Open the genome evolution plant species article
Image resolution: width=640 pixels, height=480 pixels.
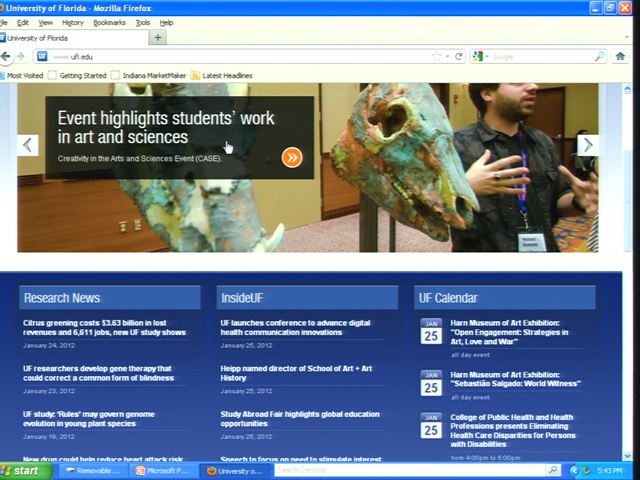tap(89, 419)
